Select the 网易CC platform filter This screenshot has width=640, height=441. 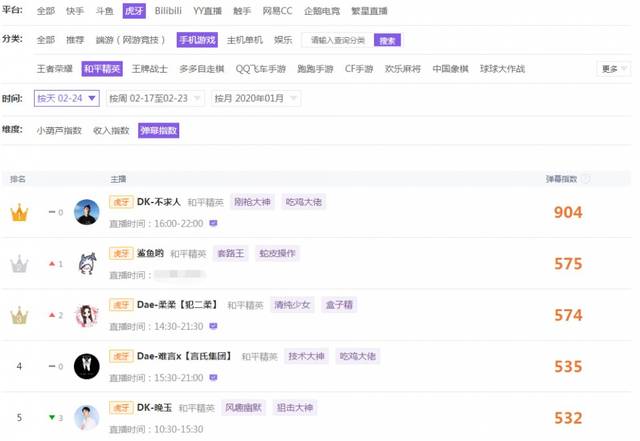pyautogui.click(x=278, y=11)
